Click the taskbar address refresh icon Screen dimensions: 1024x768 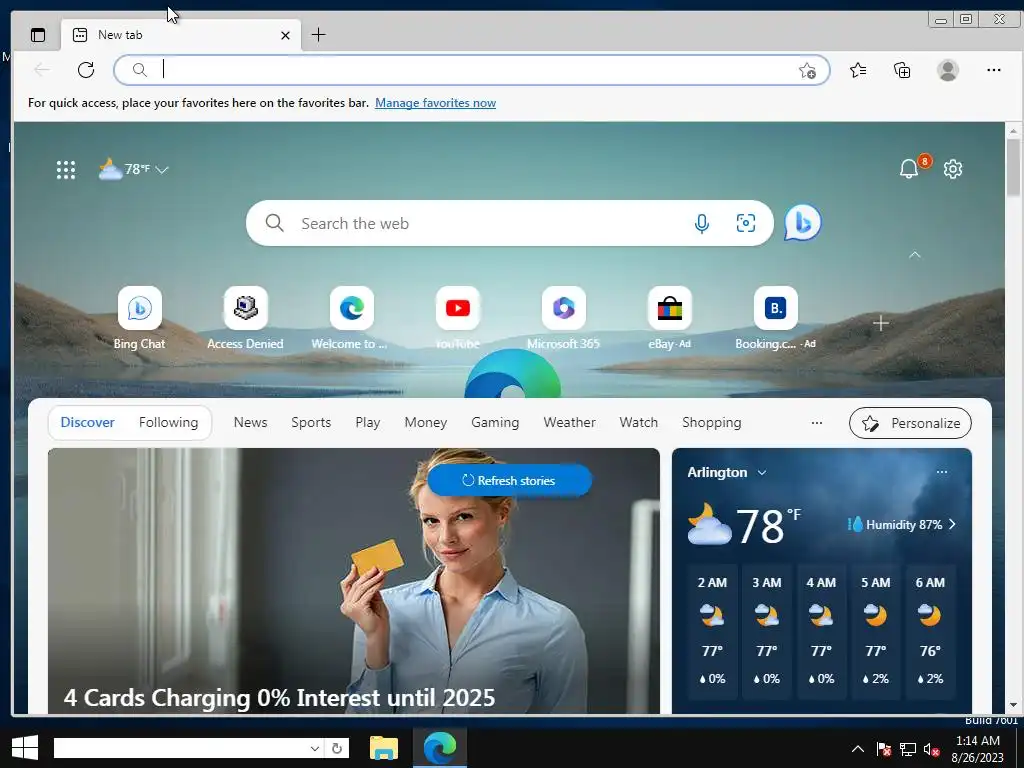pos(337,748)
